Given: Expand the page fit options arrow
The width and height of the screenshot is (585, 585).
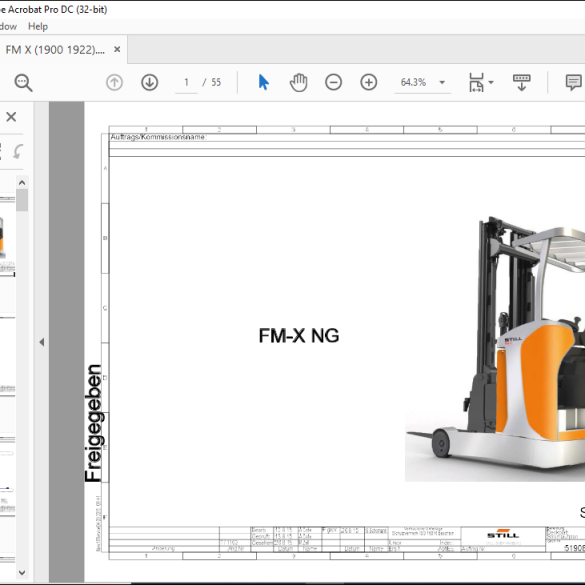Looking at the screenshot, I should [x=491, y=82].
